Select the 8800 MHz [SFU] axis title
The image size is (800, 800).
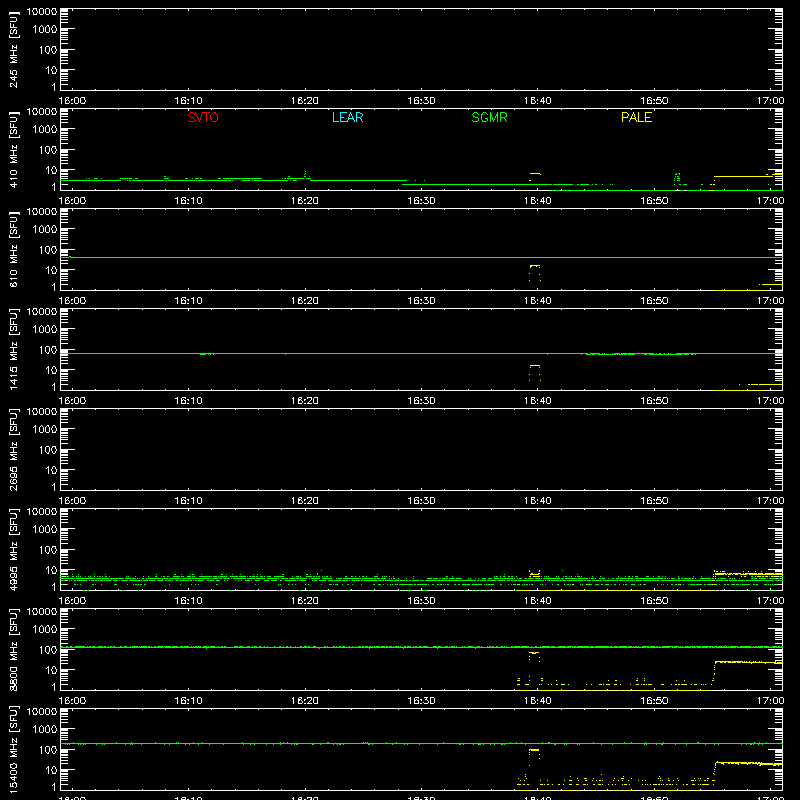[x=13, y=649]
